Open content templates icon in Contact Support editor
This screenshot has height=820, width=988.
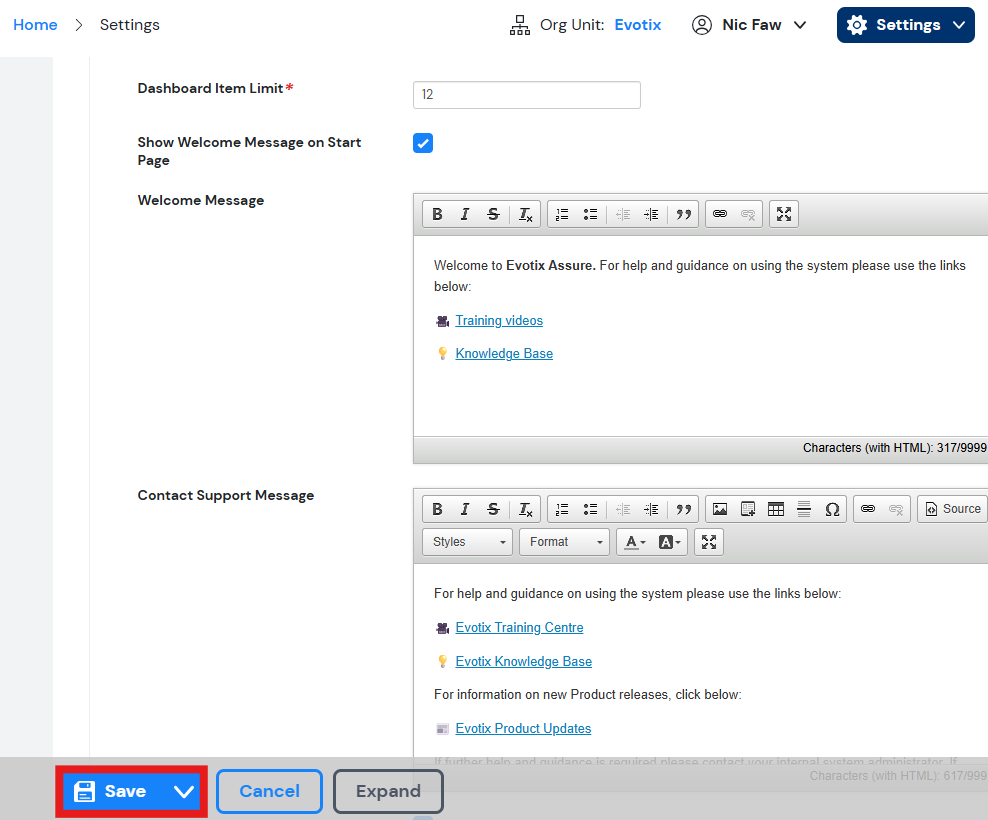(748, 509)
